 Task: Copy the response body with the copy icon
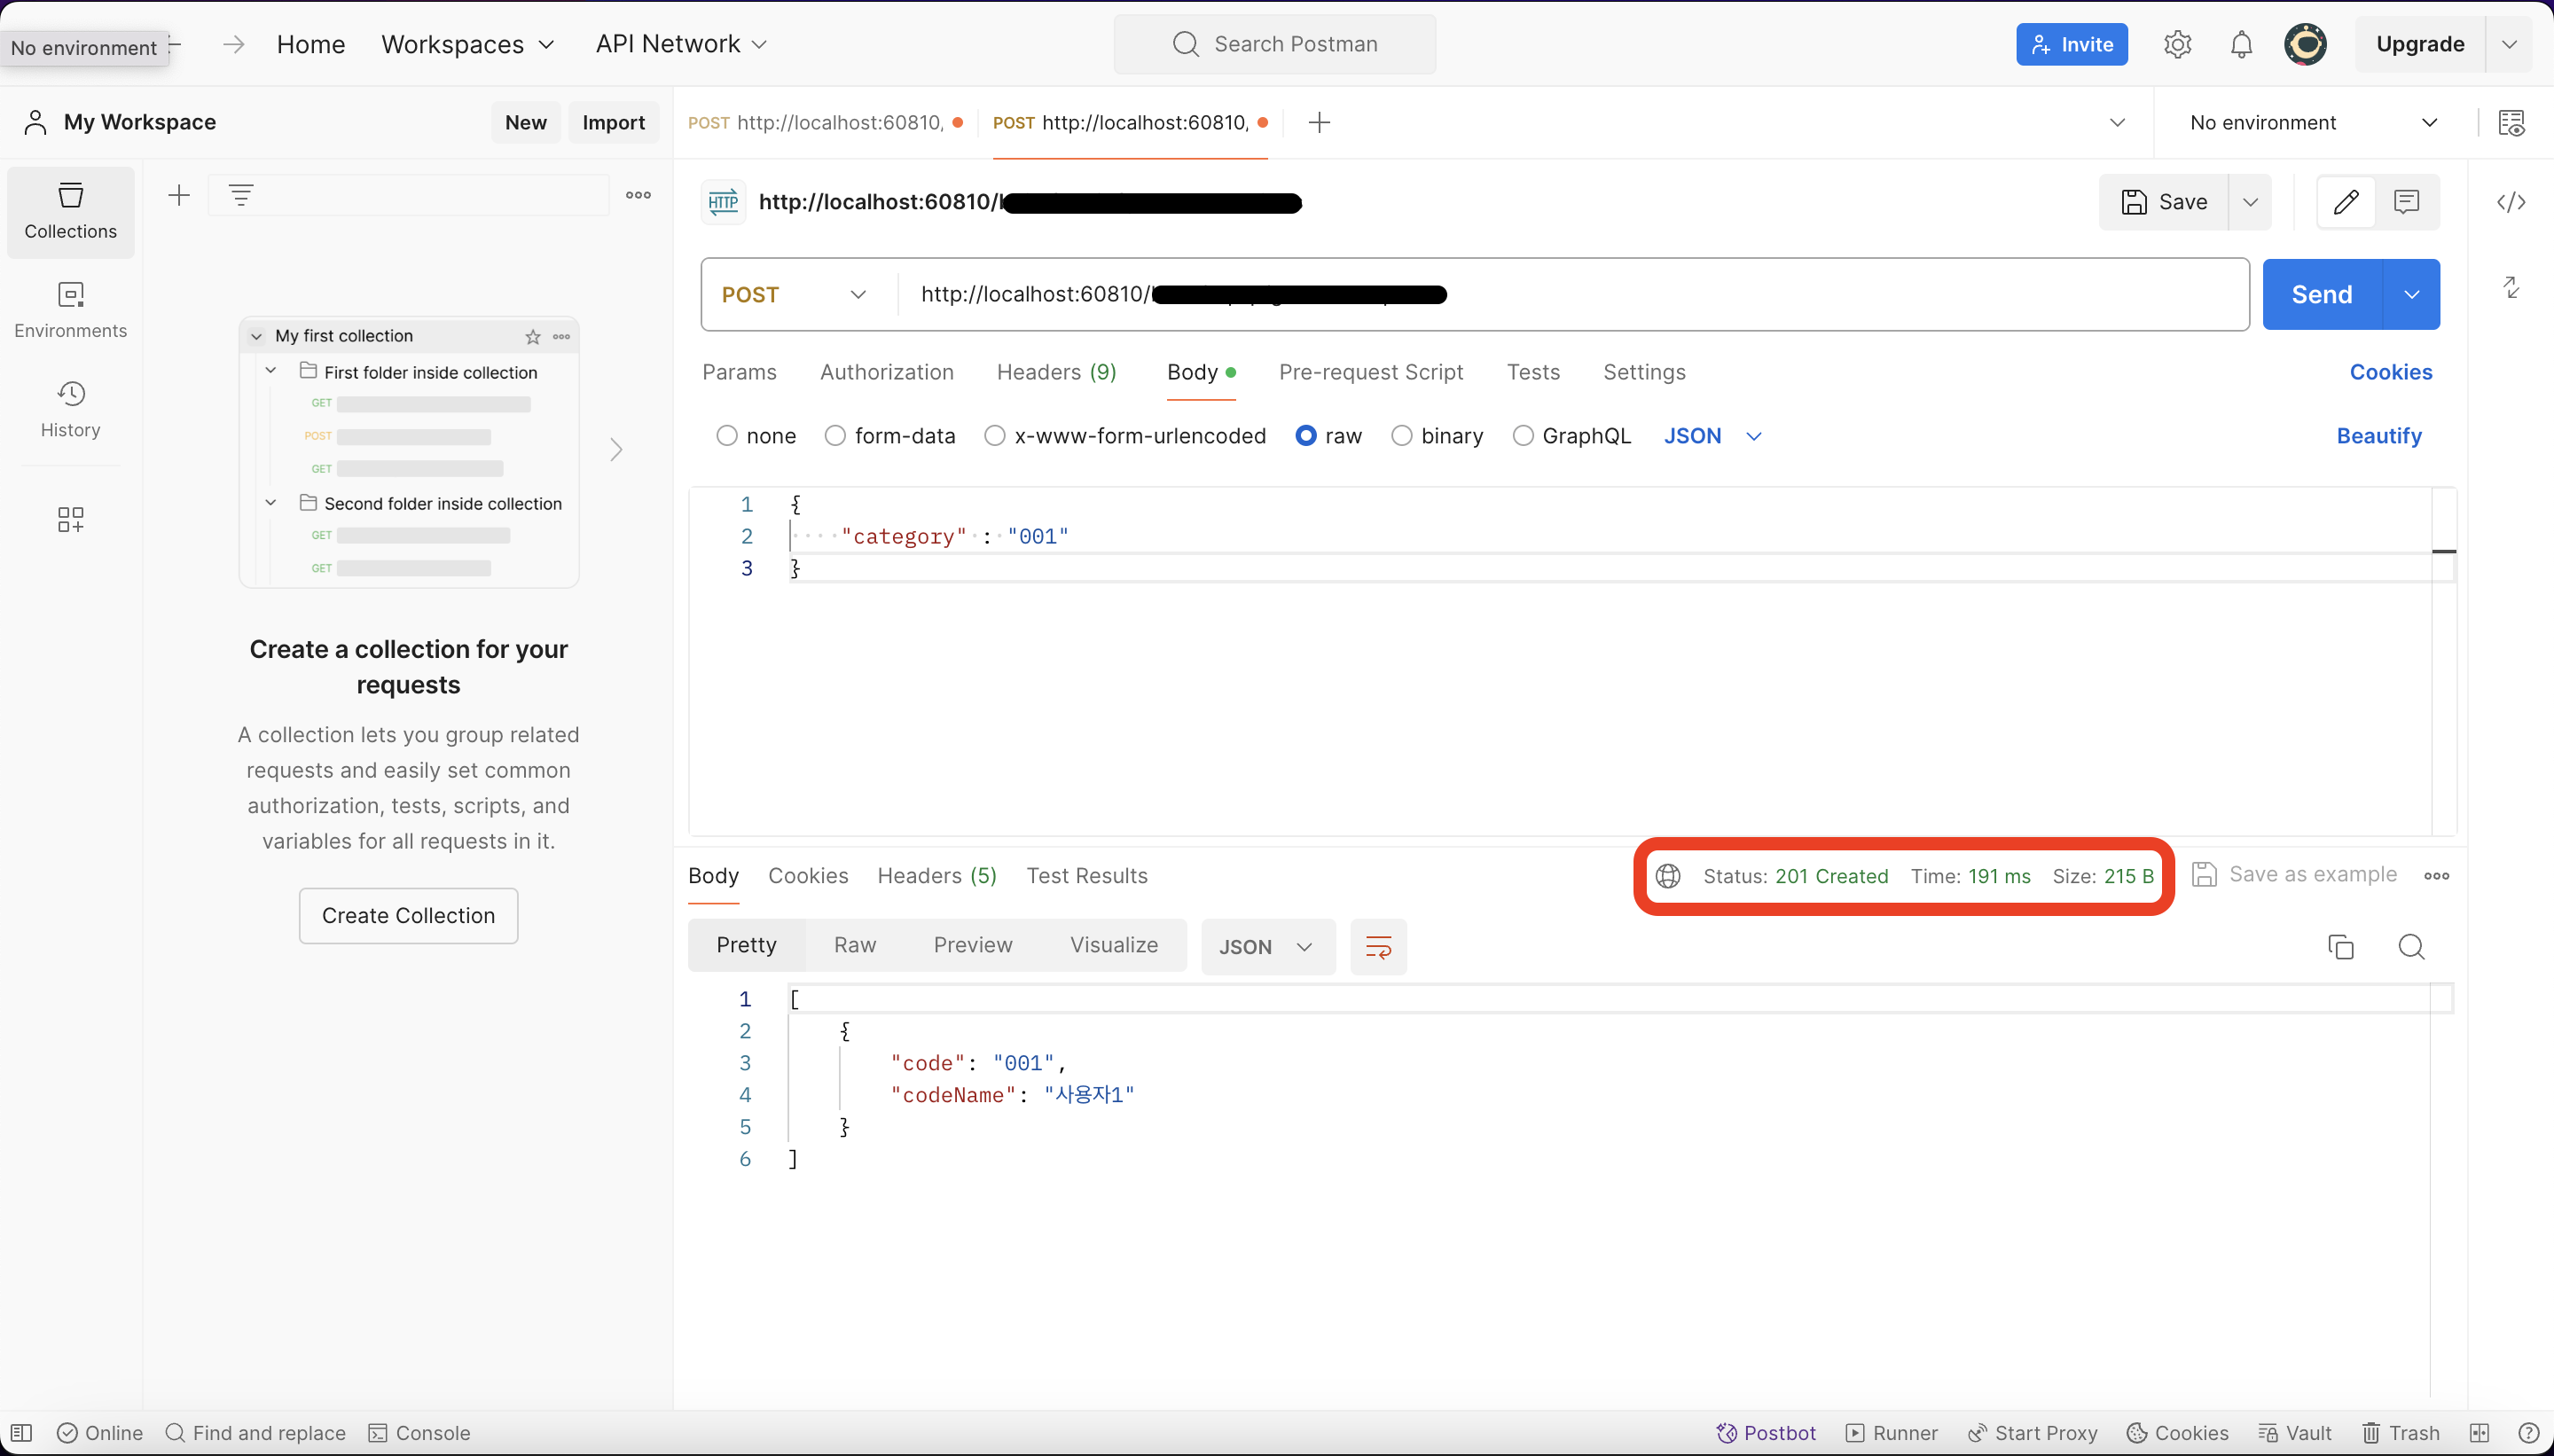pos(2340,947)
